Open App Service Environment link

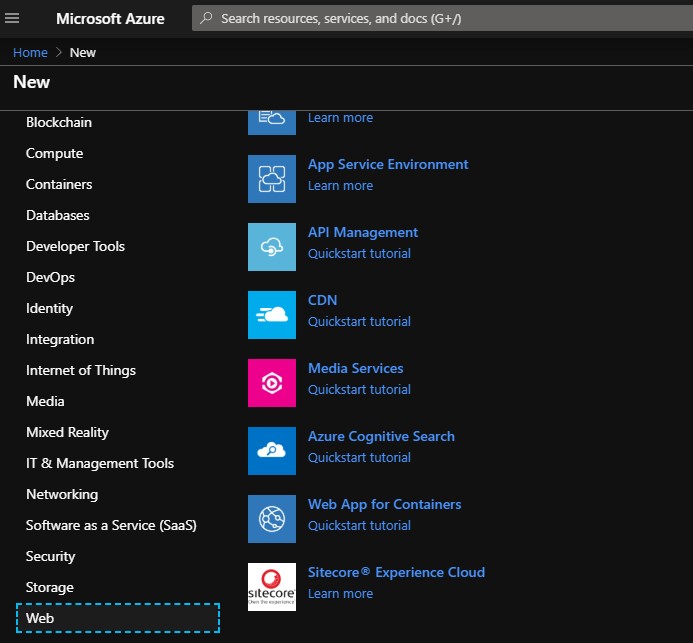(388, 164)
